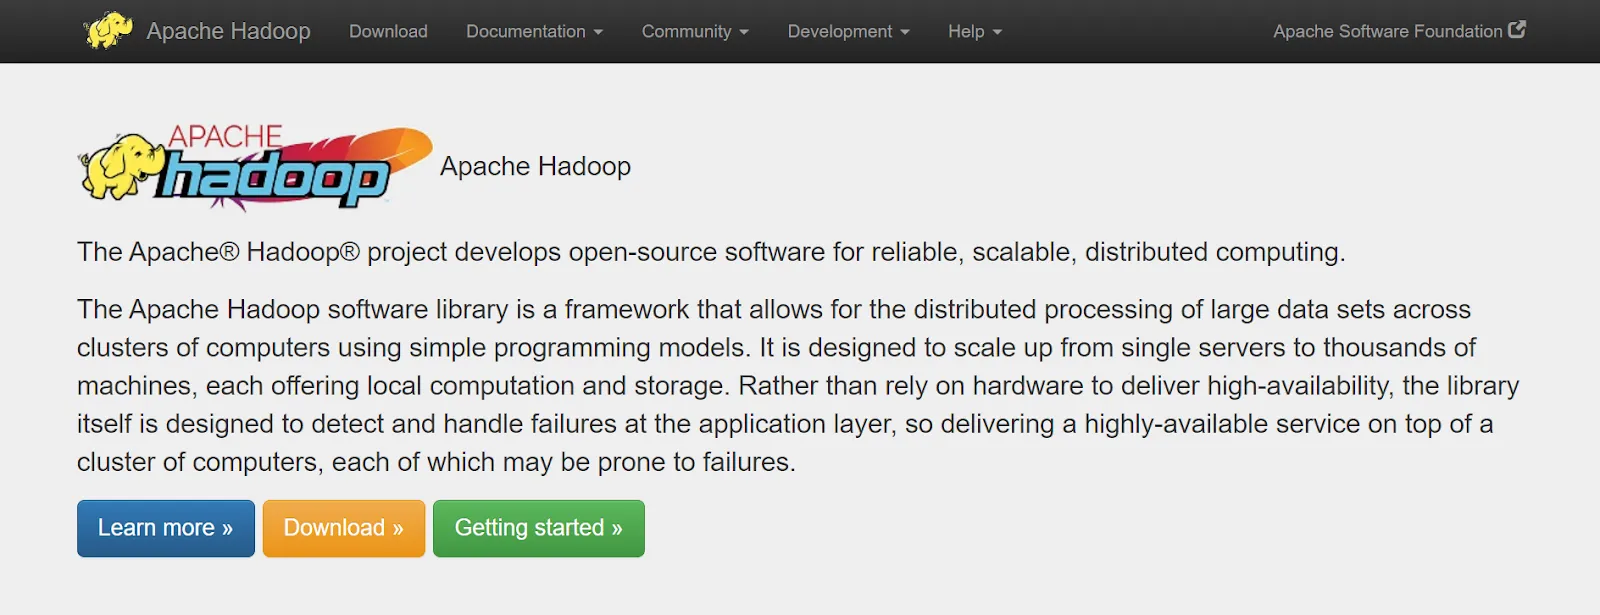
Task: Click the Hadoop elephant icon in navbar
Action: pyautogui.click(x=108, y=30)
